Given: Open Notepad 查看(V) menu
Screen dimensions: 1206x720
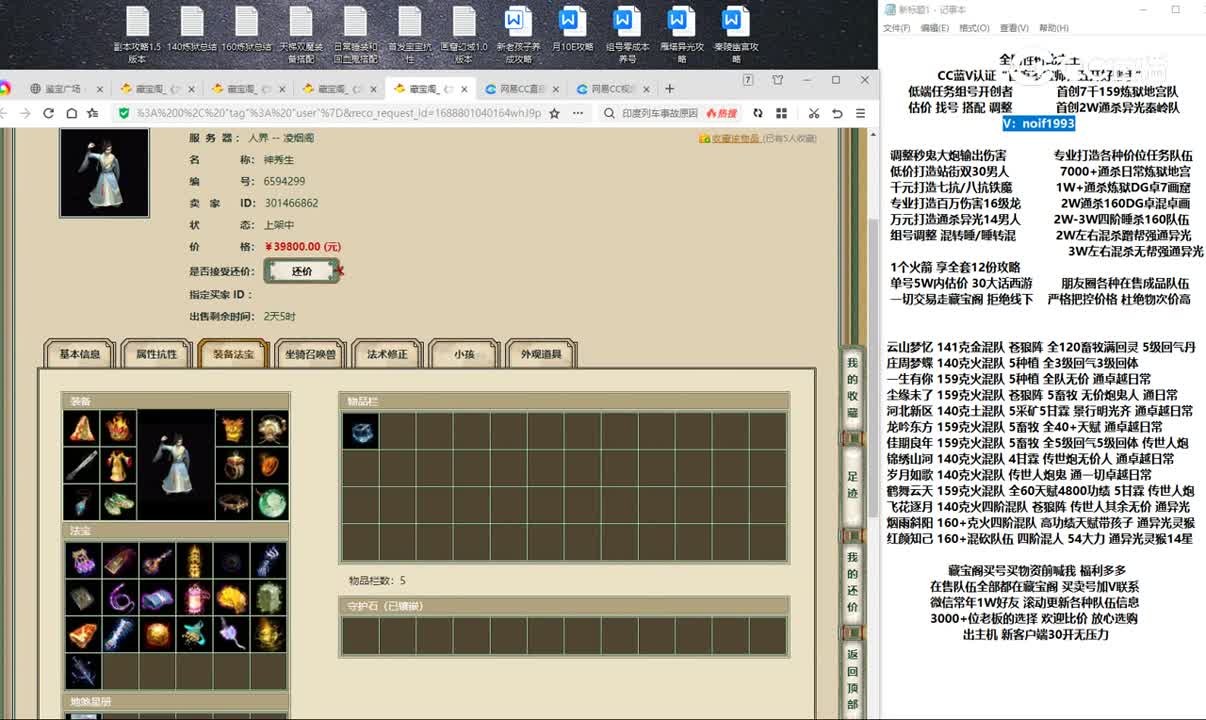Looking at the screenshot, I should coord(1014,28).
